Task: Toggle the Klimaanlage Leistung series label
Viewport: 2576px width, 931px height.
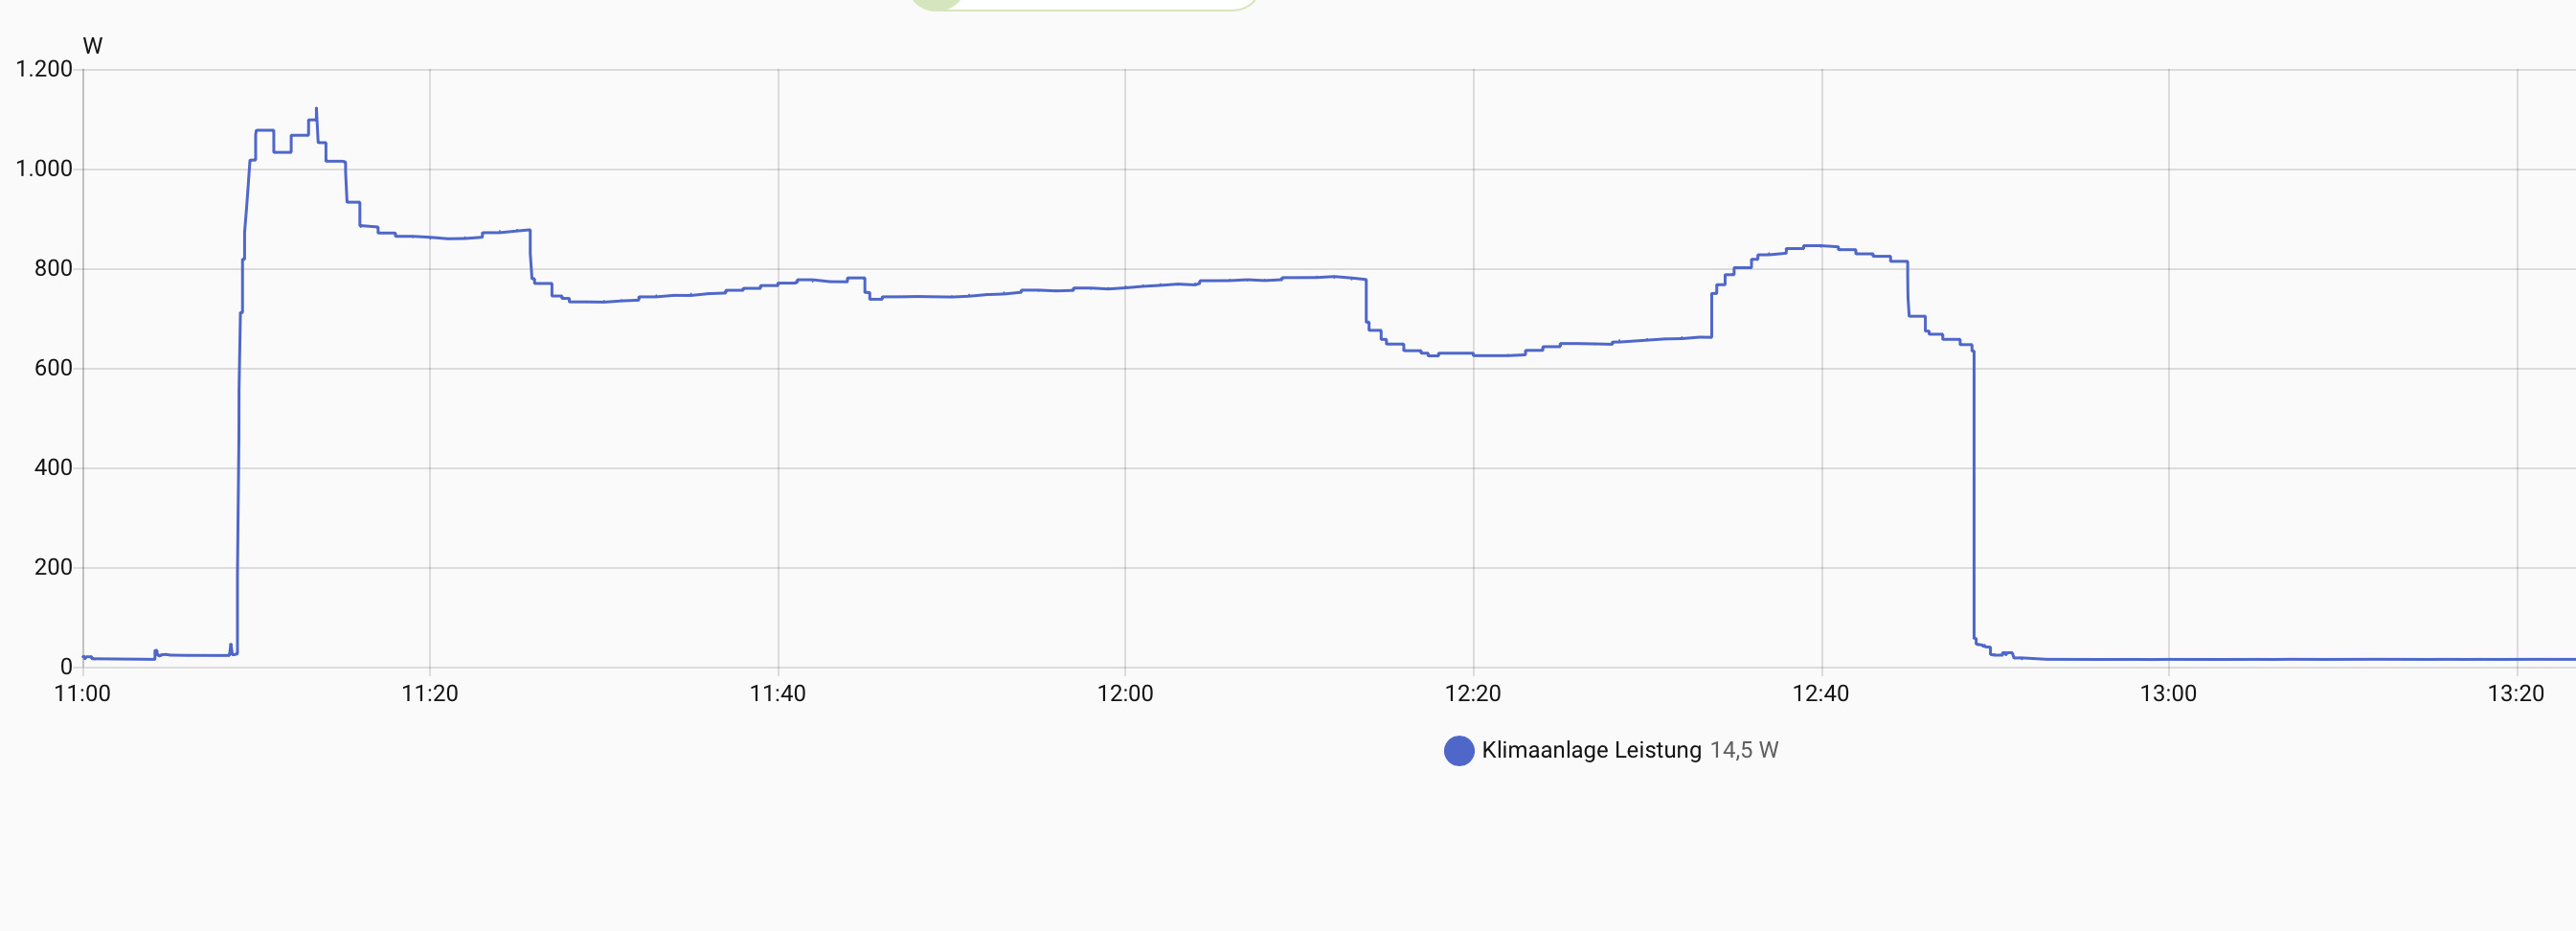Action: (x=1591, y=750)
